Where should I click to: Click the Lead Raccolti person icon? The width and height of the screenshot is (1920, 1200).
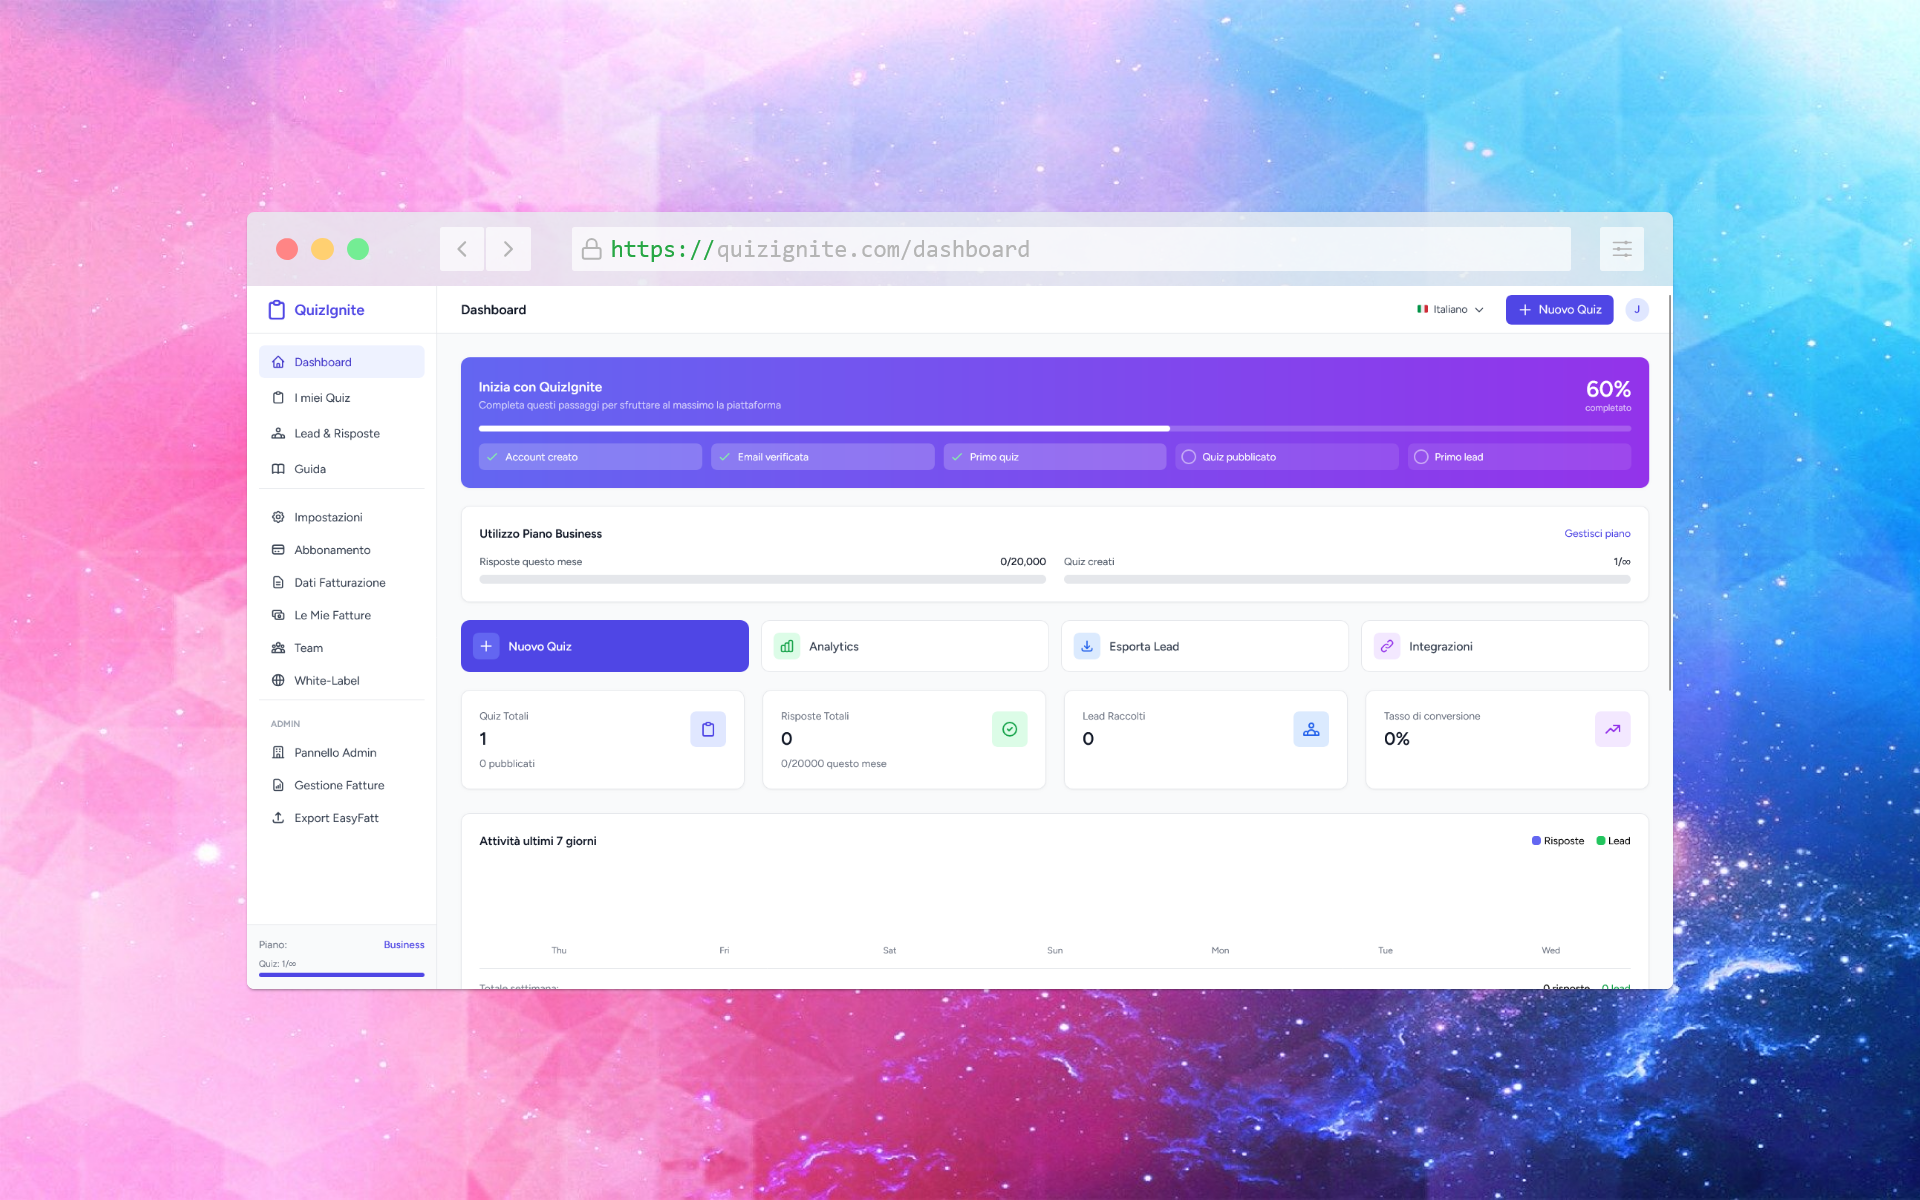1311,729
